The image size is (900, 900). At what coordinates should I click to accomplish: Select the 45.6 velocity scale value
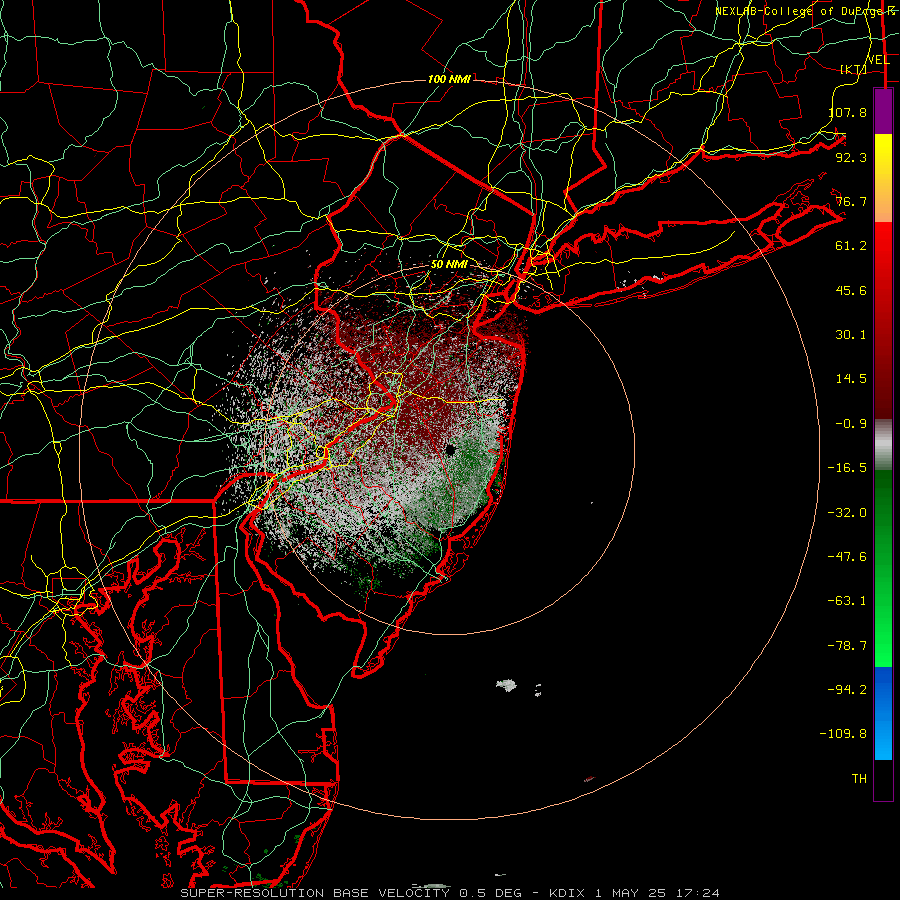(851, 290)
